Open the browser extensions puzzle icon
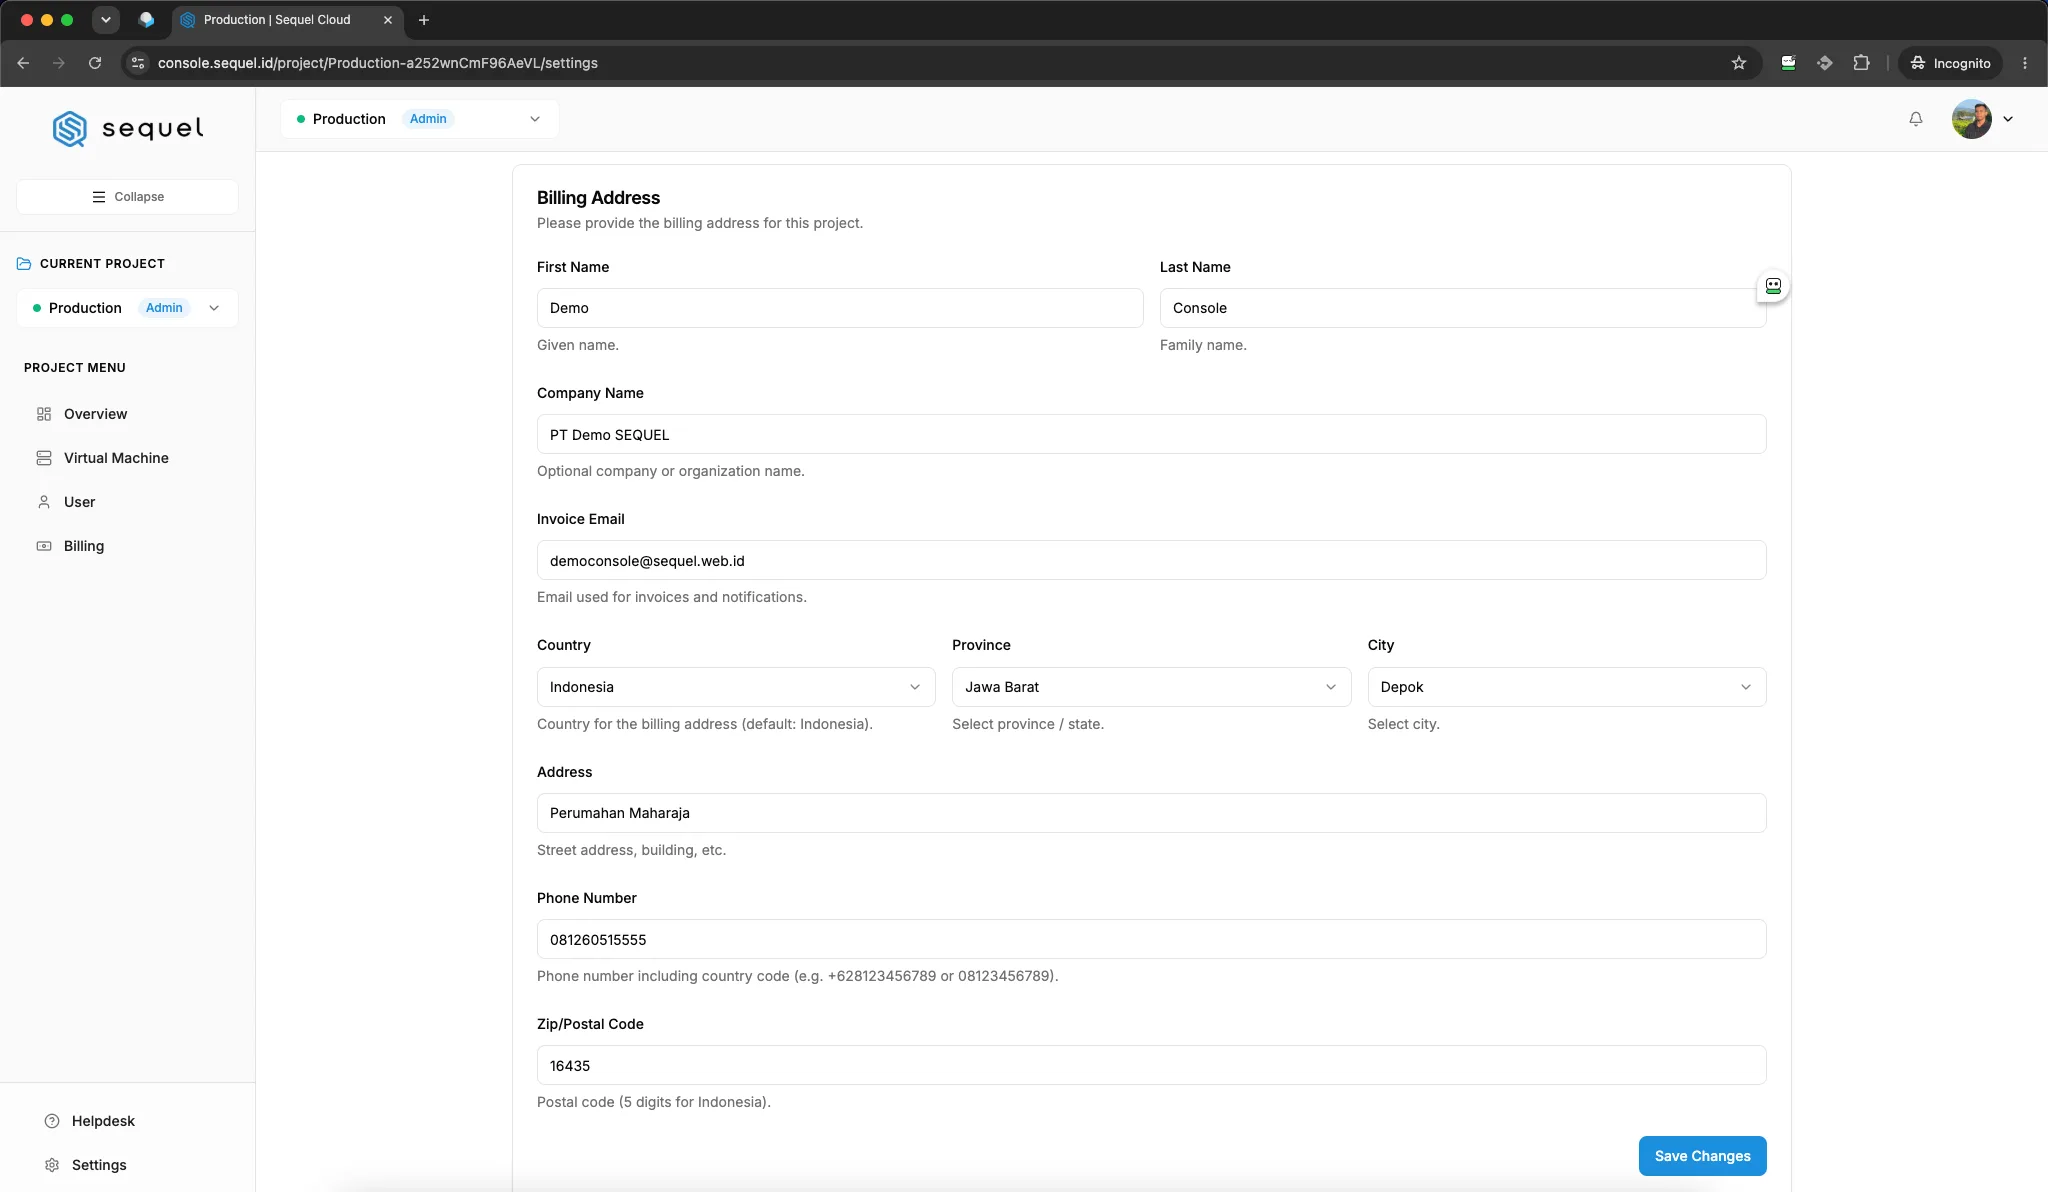 click(x=1861, y=63)
